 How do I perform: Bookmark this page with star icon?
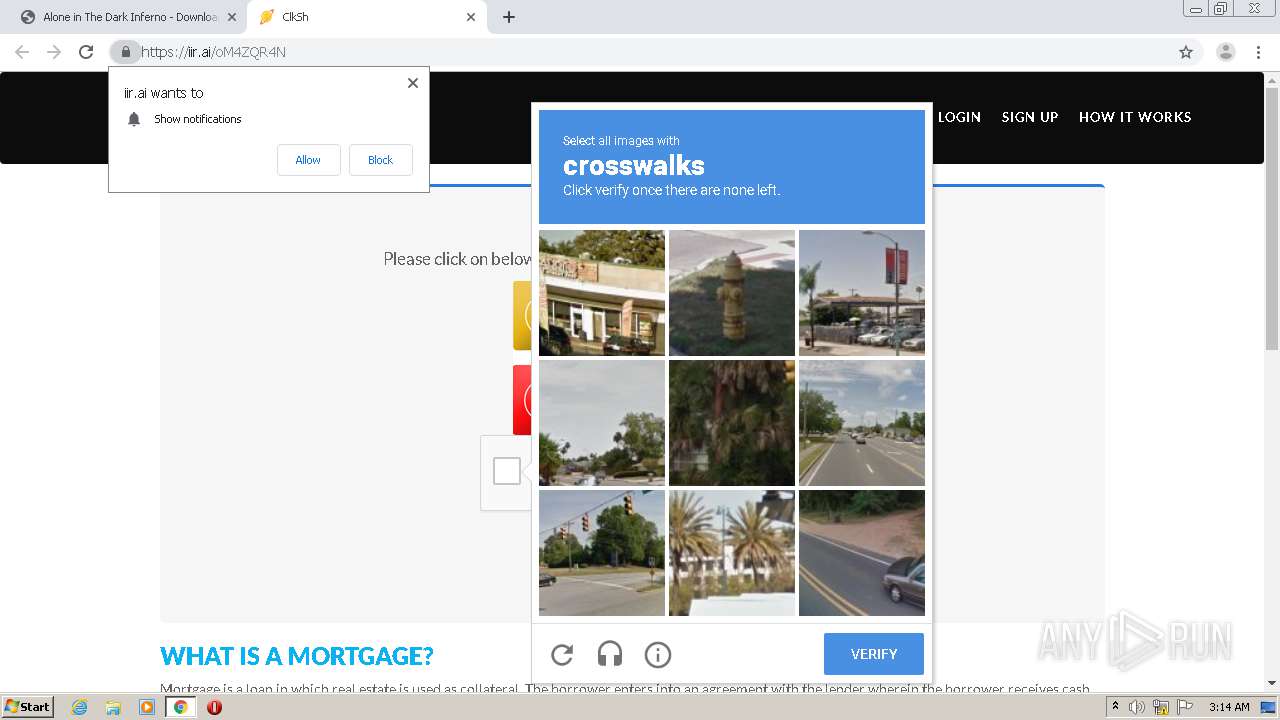[1186, 52]
